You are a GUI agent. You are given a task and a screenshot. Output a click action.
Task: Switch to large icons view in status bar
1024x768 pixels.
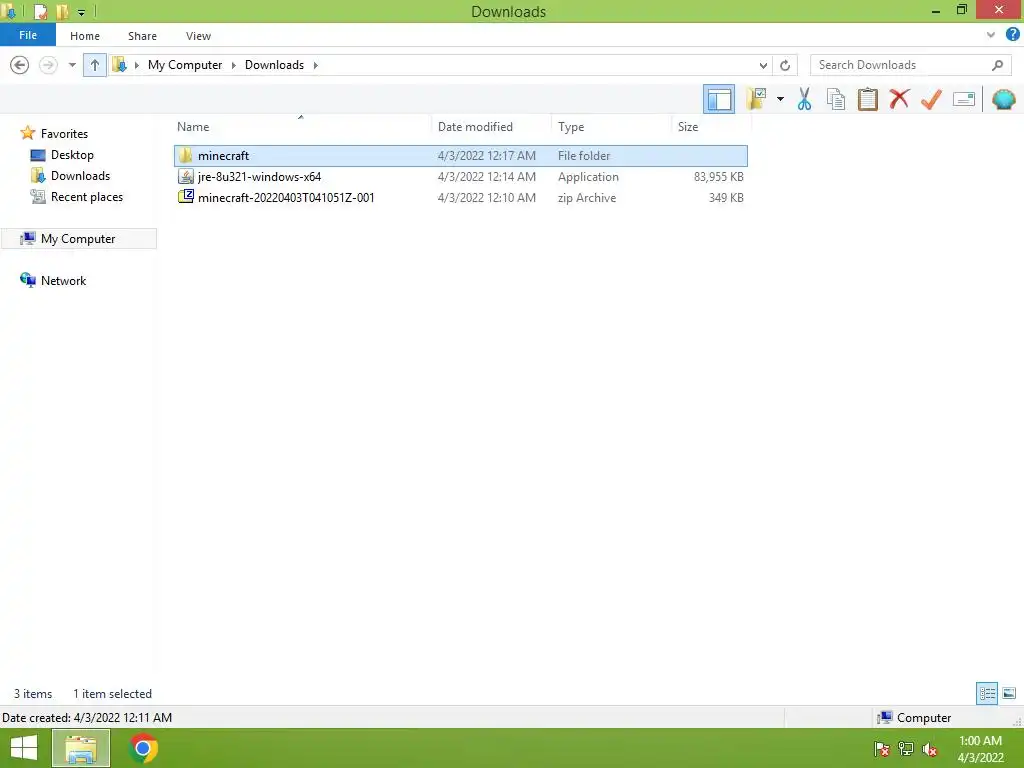point(1009,693)
